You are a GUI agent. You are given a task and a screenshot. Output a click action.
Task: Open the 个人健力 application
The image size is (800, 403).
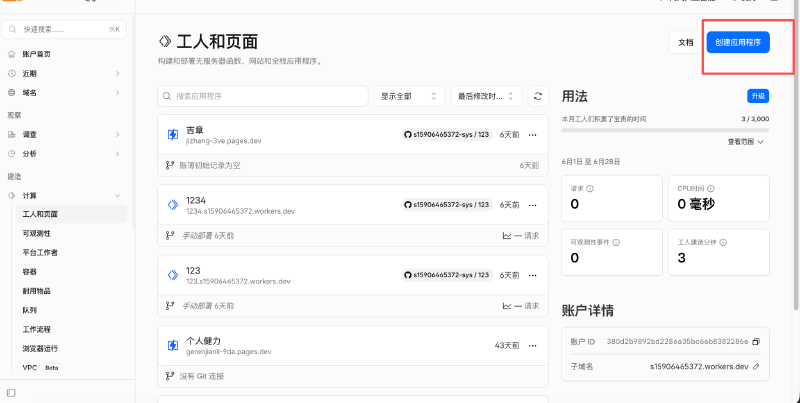click(203, 341)
